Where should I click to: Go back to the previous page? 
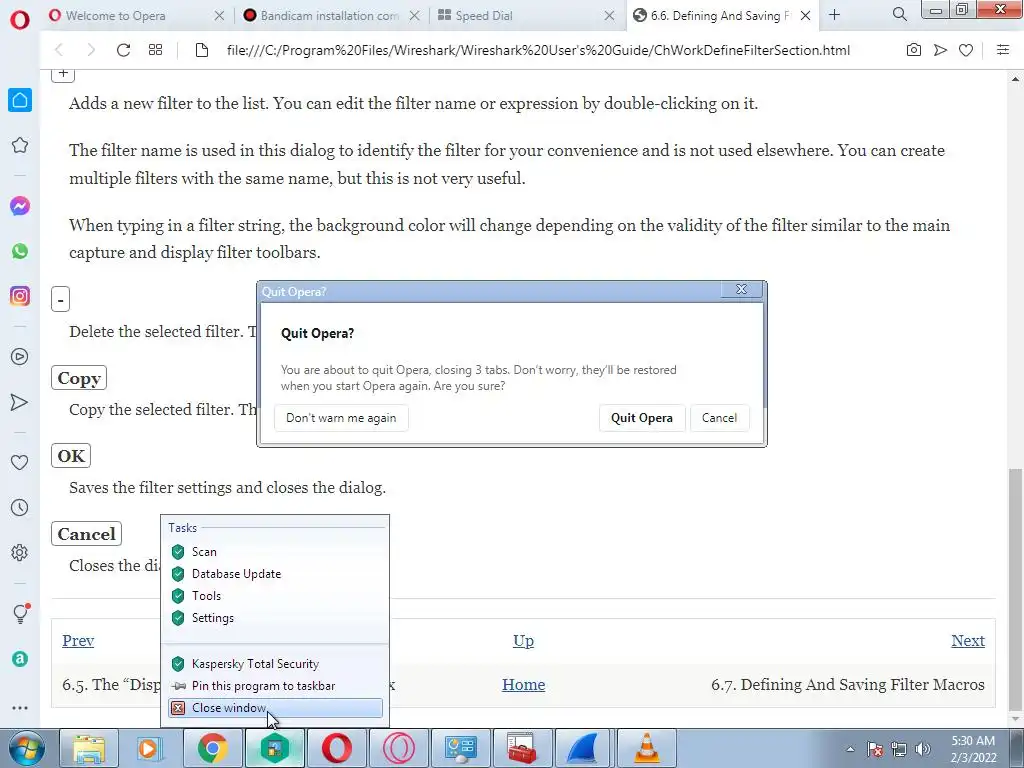tap(59, 50)
